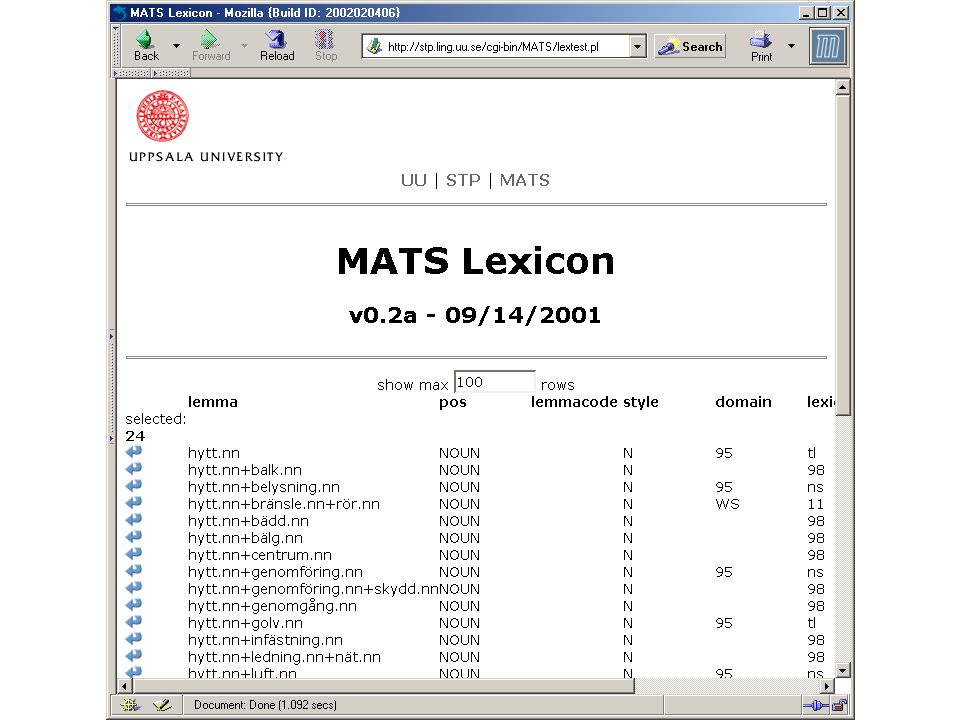
Task: Click the Search button
Action: (x=690, y=47)
